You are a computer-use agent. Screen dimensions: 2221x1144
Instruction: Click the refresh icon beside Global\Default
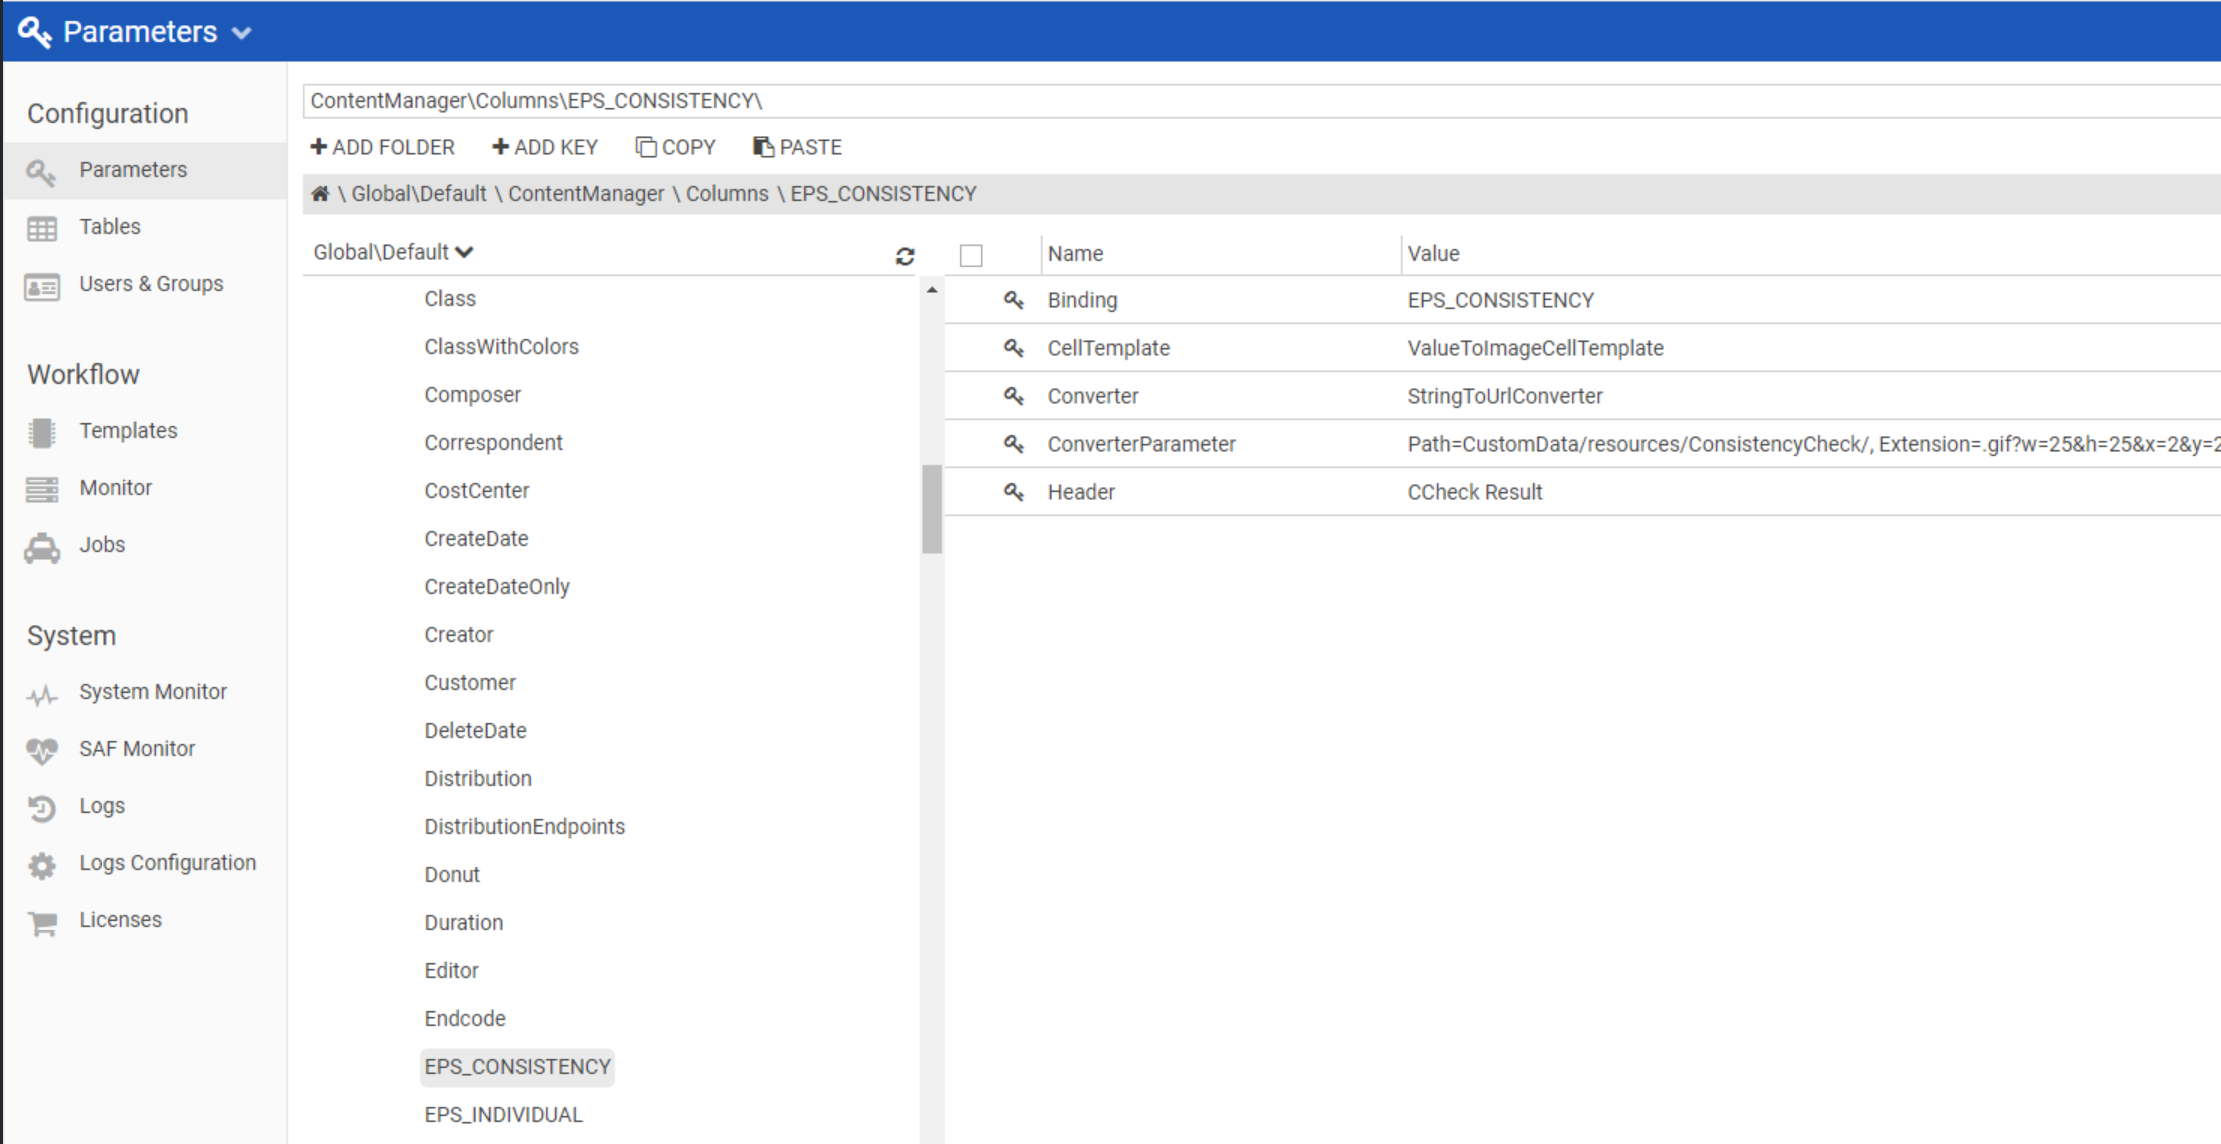(x=905, y=256)
